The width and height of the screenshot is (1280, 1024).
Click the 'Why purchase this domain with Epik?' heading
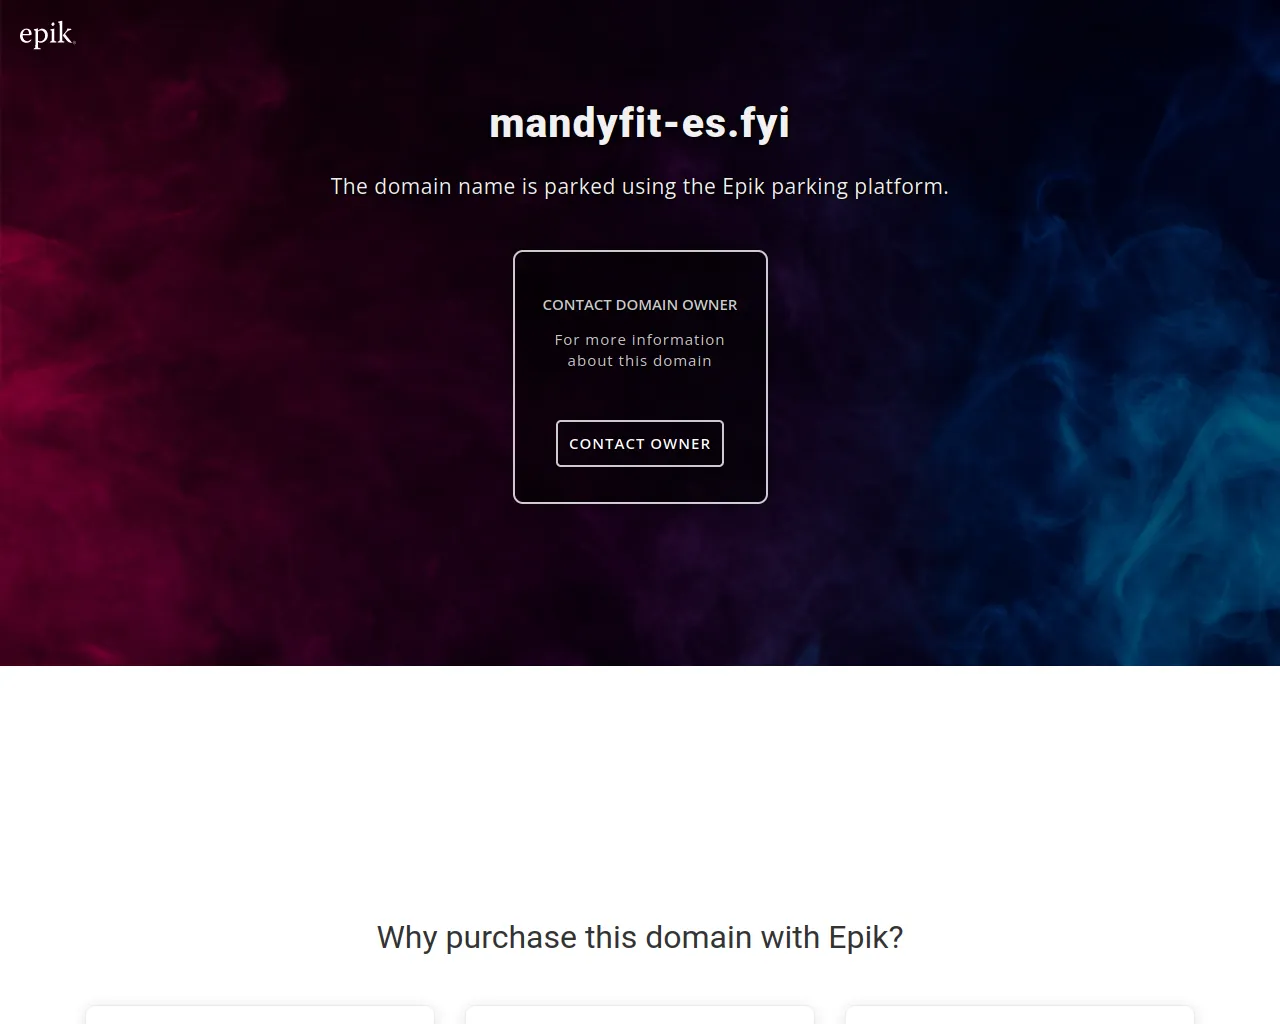[x=640, y=937]
